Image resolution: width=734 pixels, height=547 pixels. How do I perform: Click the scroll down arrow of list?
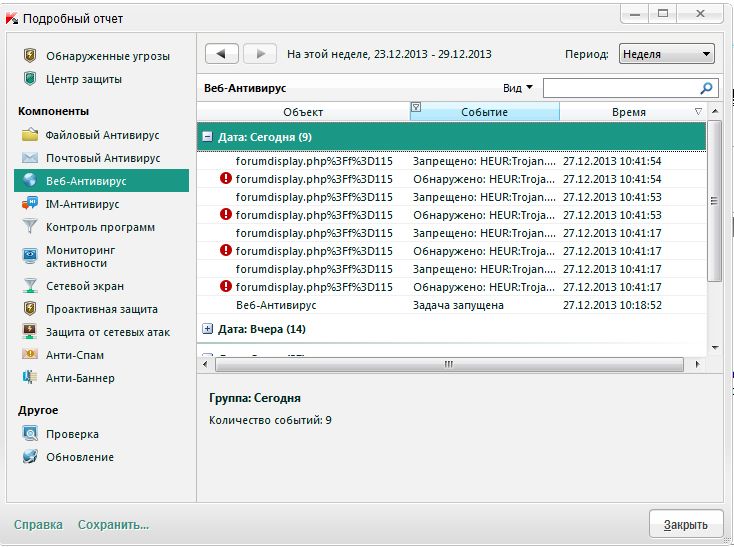[715, 347]
